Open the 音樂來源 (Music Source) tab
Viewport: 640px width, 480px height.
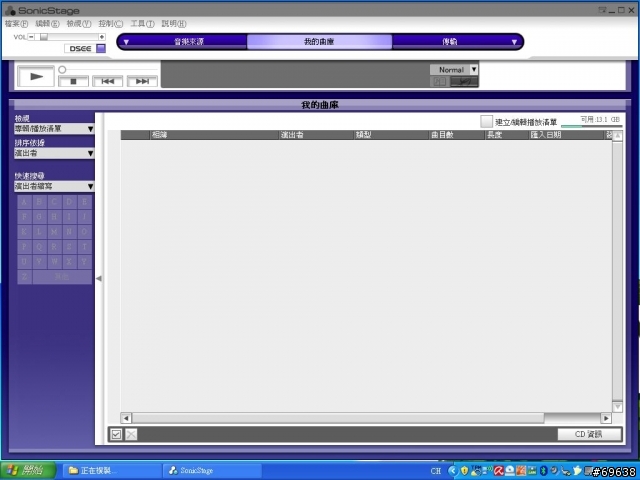click(189, 42)
